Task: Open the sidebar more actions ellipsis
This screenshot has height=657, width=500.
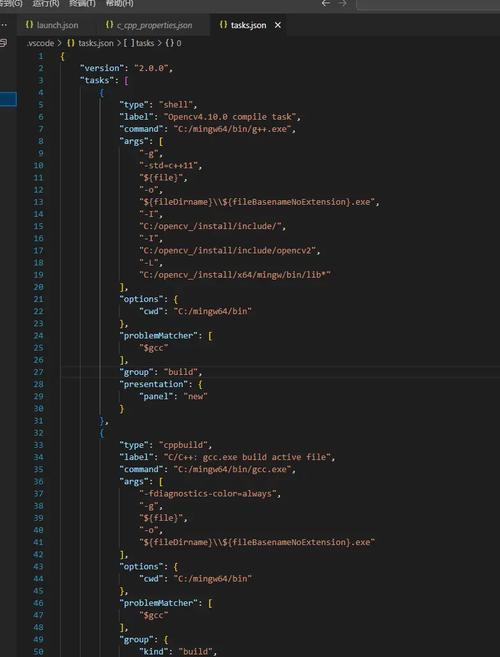Action: pyautogui.click(x=4, y=25)
